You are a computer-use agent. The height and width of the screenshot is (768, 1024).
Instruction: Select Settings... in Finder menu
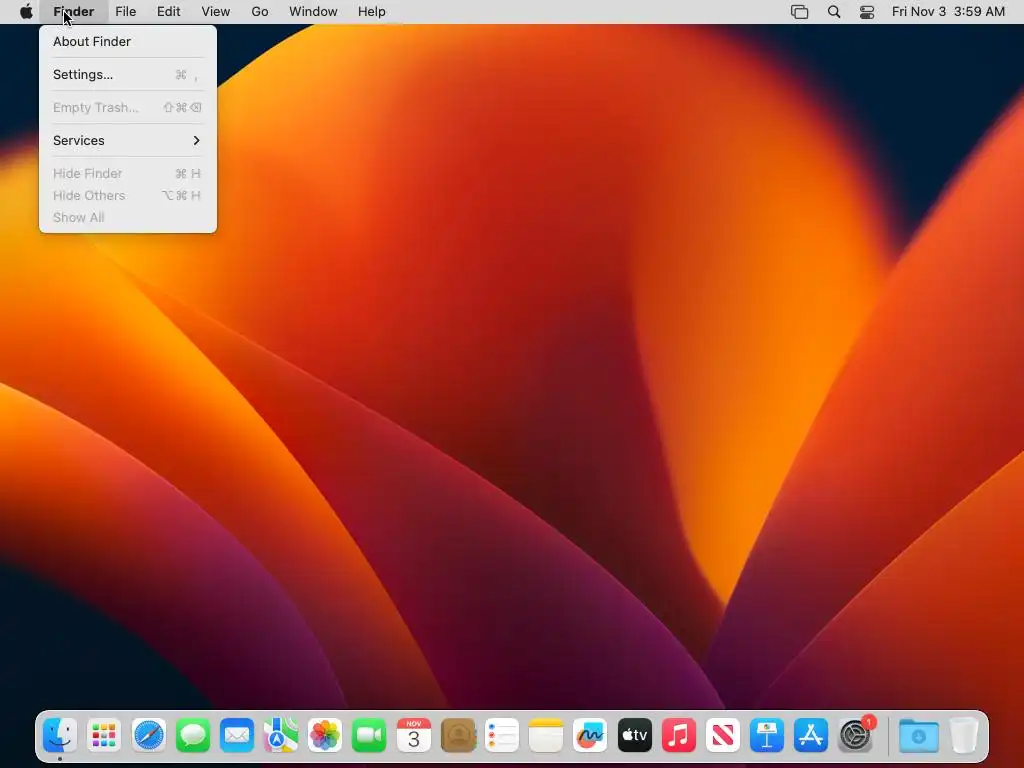pos(128,74)
